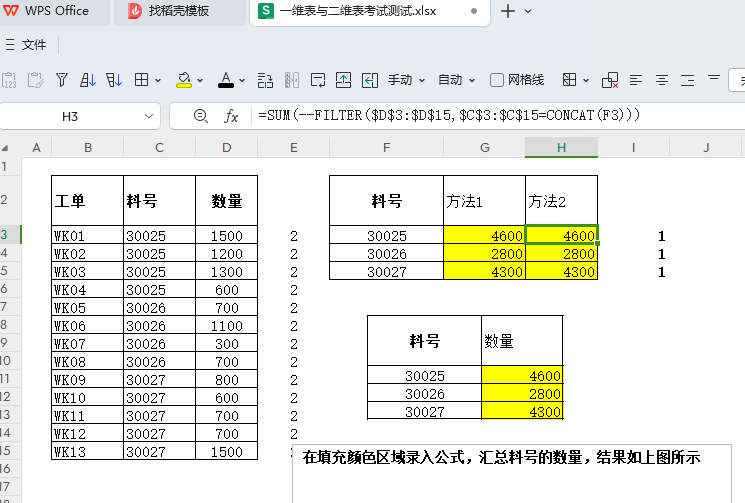The height and width of the screenshot is (503, 745).
Task: Click cell WK13
Action: coord(87,452)
